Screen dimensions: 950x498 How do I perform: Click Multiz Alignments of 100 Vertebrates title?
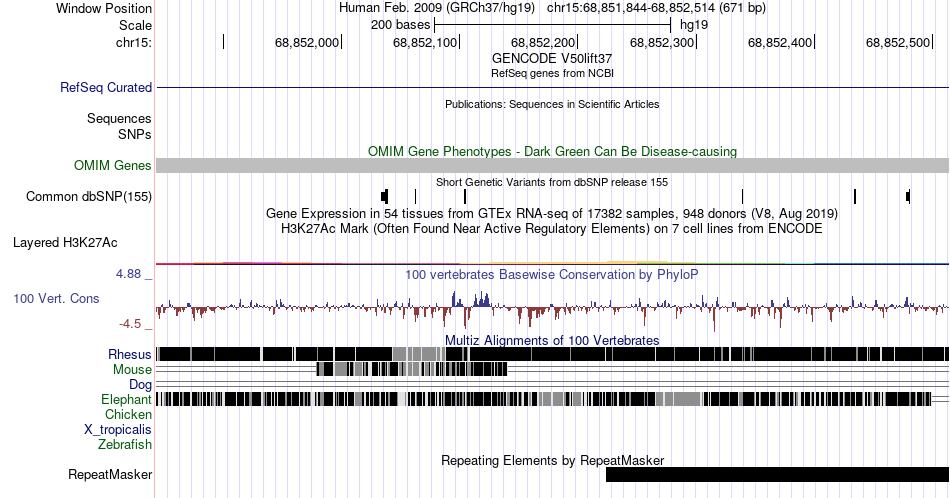point(552,340)
